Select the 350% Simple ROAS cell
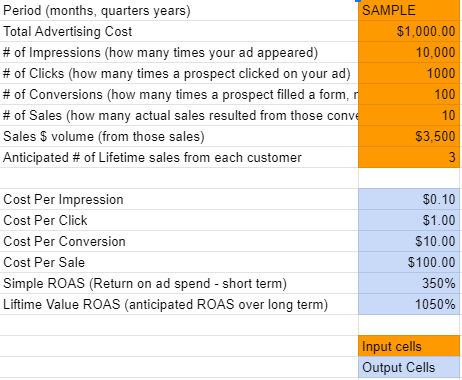This screenshot has width=462, height=380. pos(409,283)
